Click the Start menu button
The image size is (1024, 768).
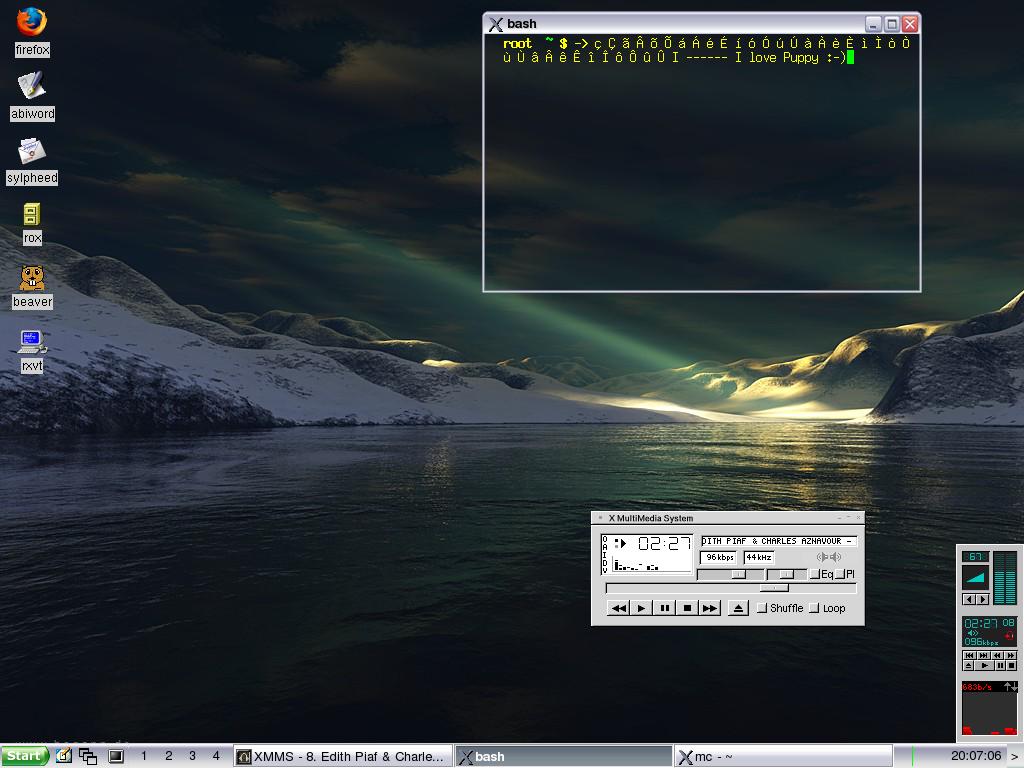click(24, 756)
